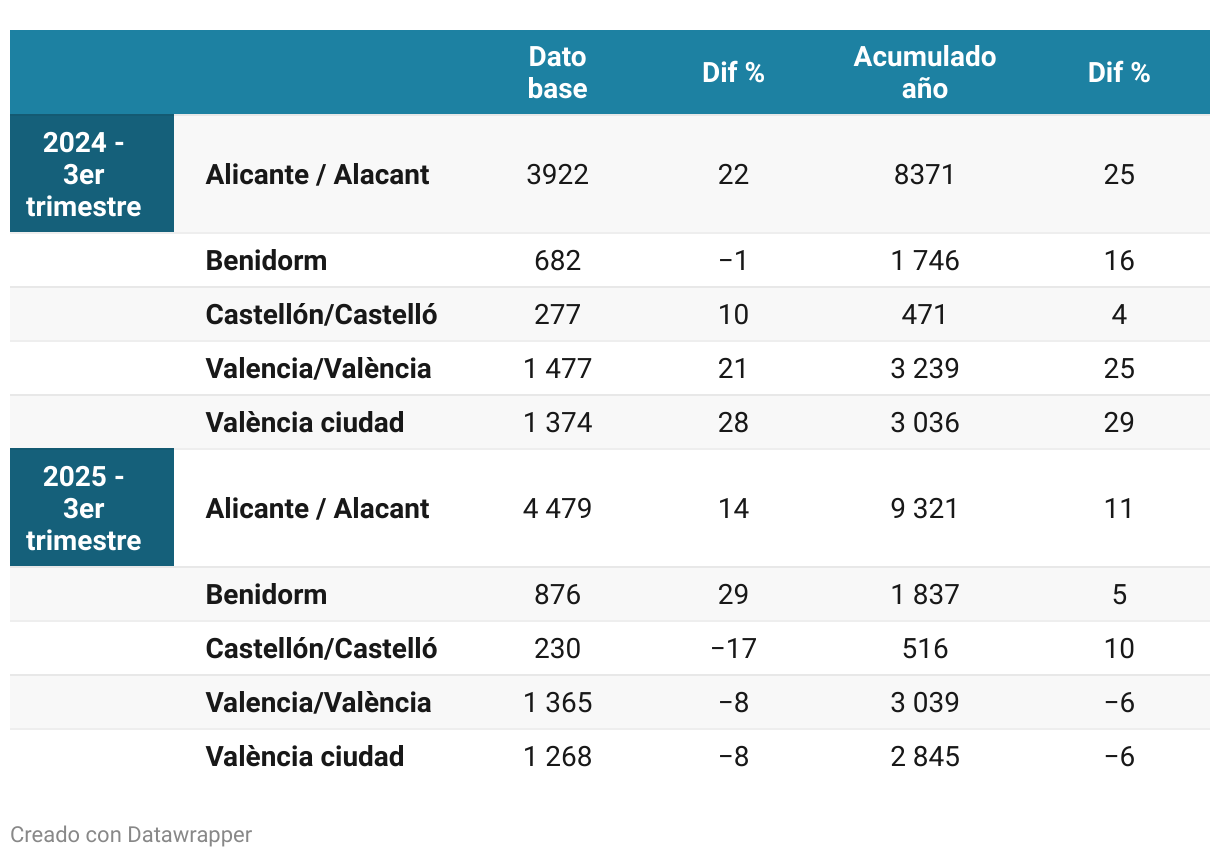This screenshot has width=1220, height=858.
Task: Click the 'Dato base' column header
Action: 557,72
